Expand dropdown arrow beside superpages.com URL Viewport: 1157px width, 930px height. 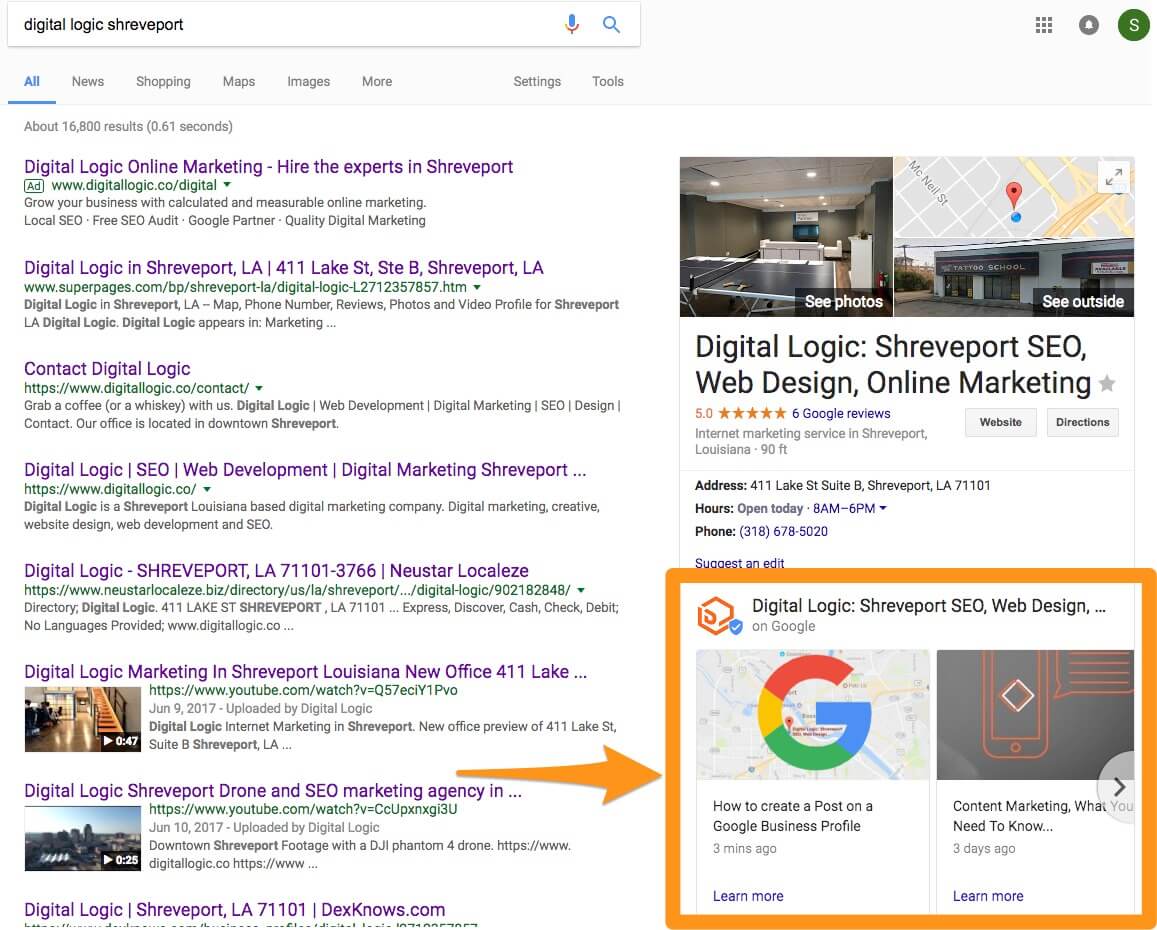coord(477,286)
